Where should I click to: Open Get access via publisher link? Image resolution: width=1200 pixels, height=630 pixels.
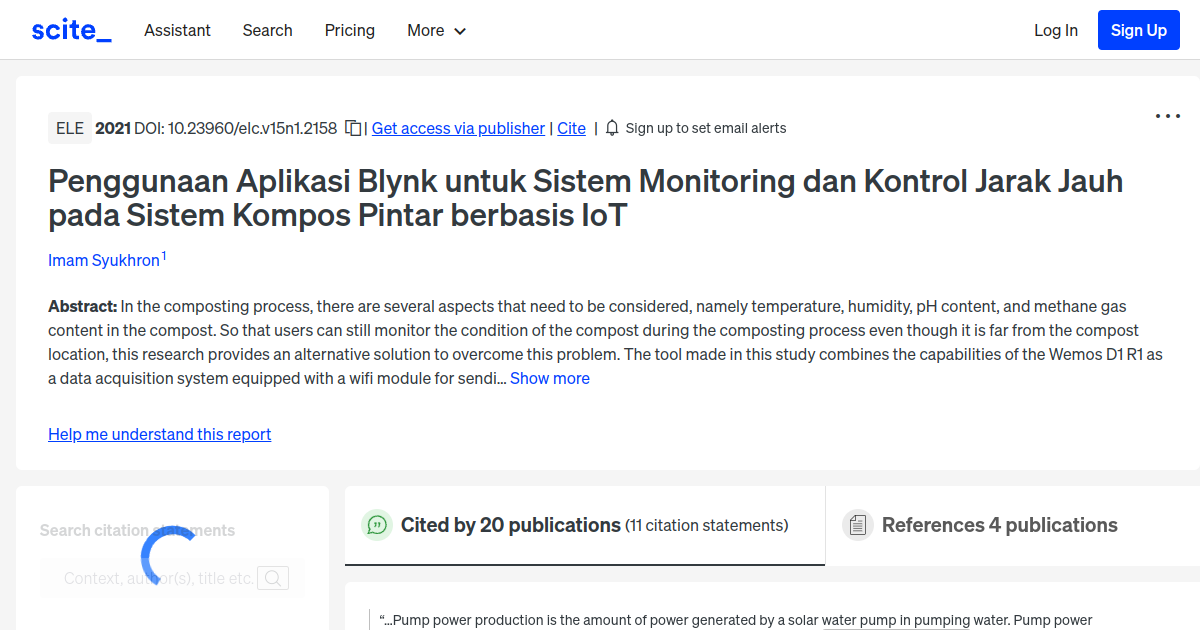pyautogui.click(x=458, y=128)
